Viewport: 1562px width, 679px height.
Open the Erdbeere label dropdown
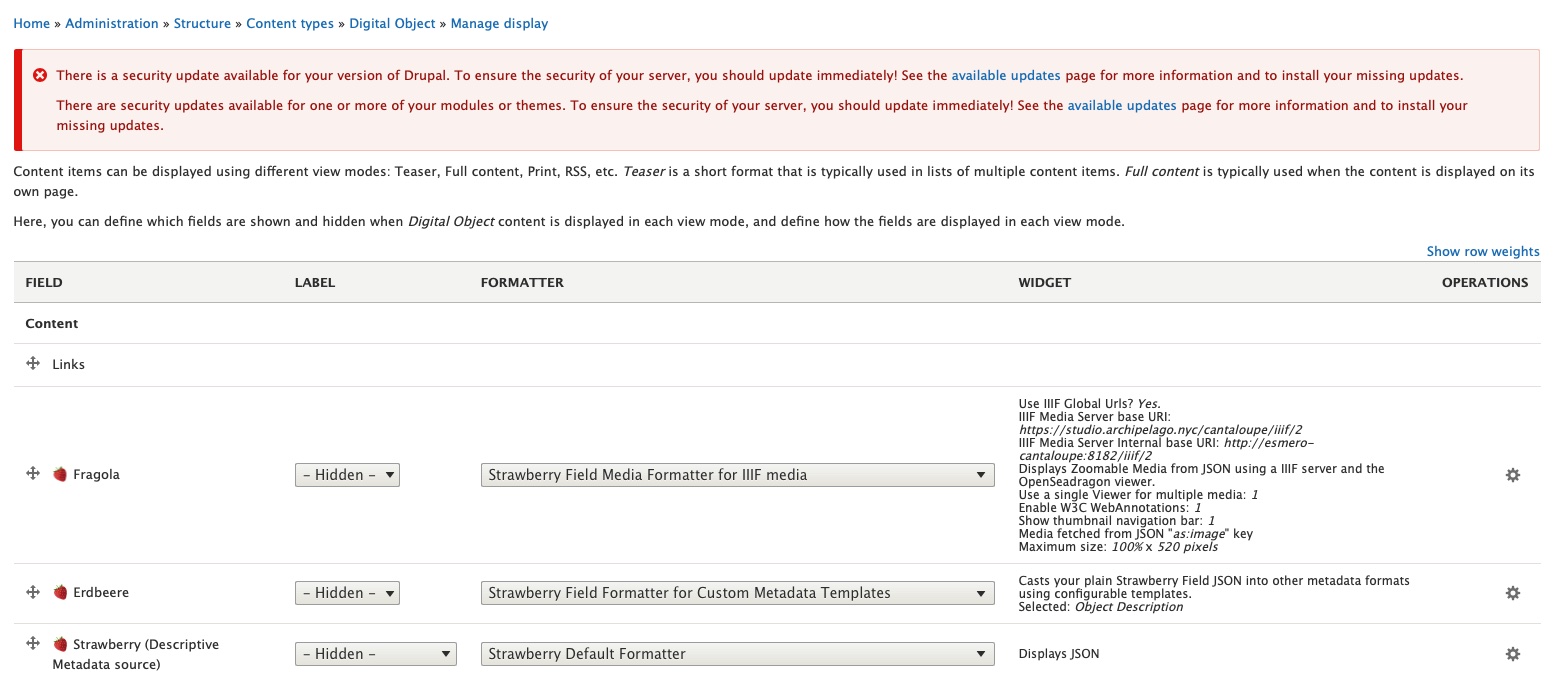click(x=347, y=593)
